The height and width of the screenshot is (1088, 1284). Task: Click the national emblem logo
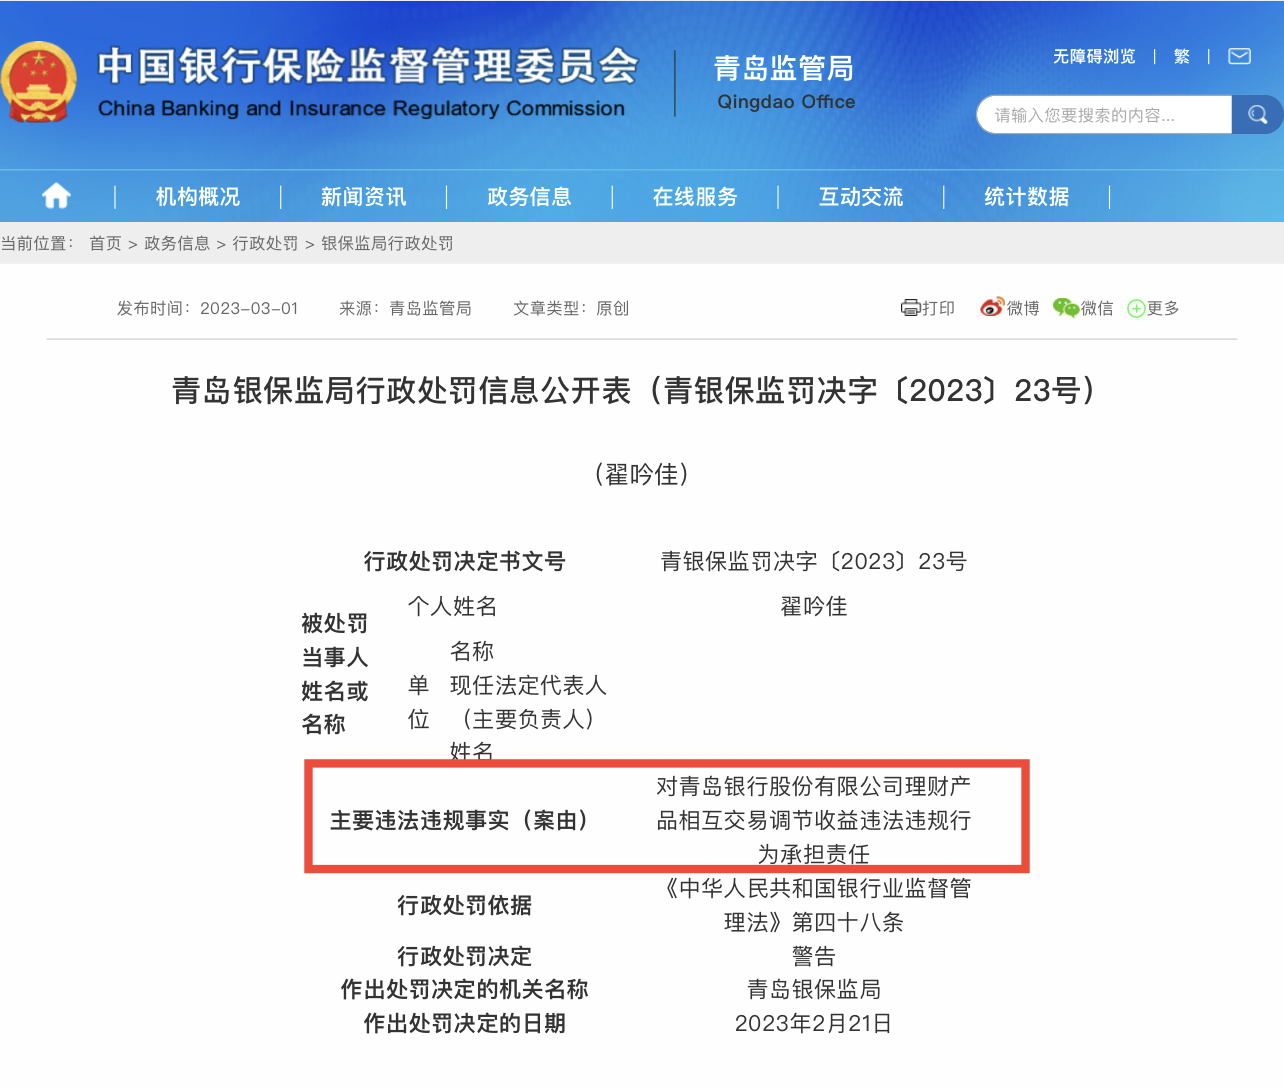coord(39,82)
